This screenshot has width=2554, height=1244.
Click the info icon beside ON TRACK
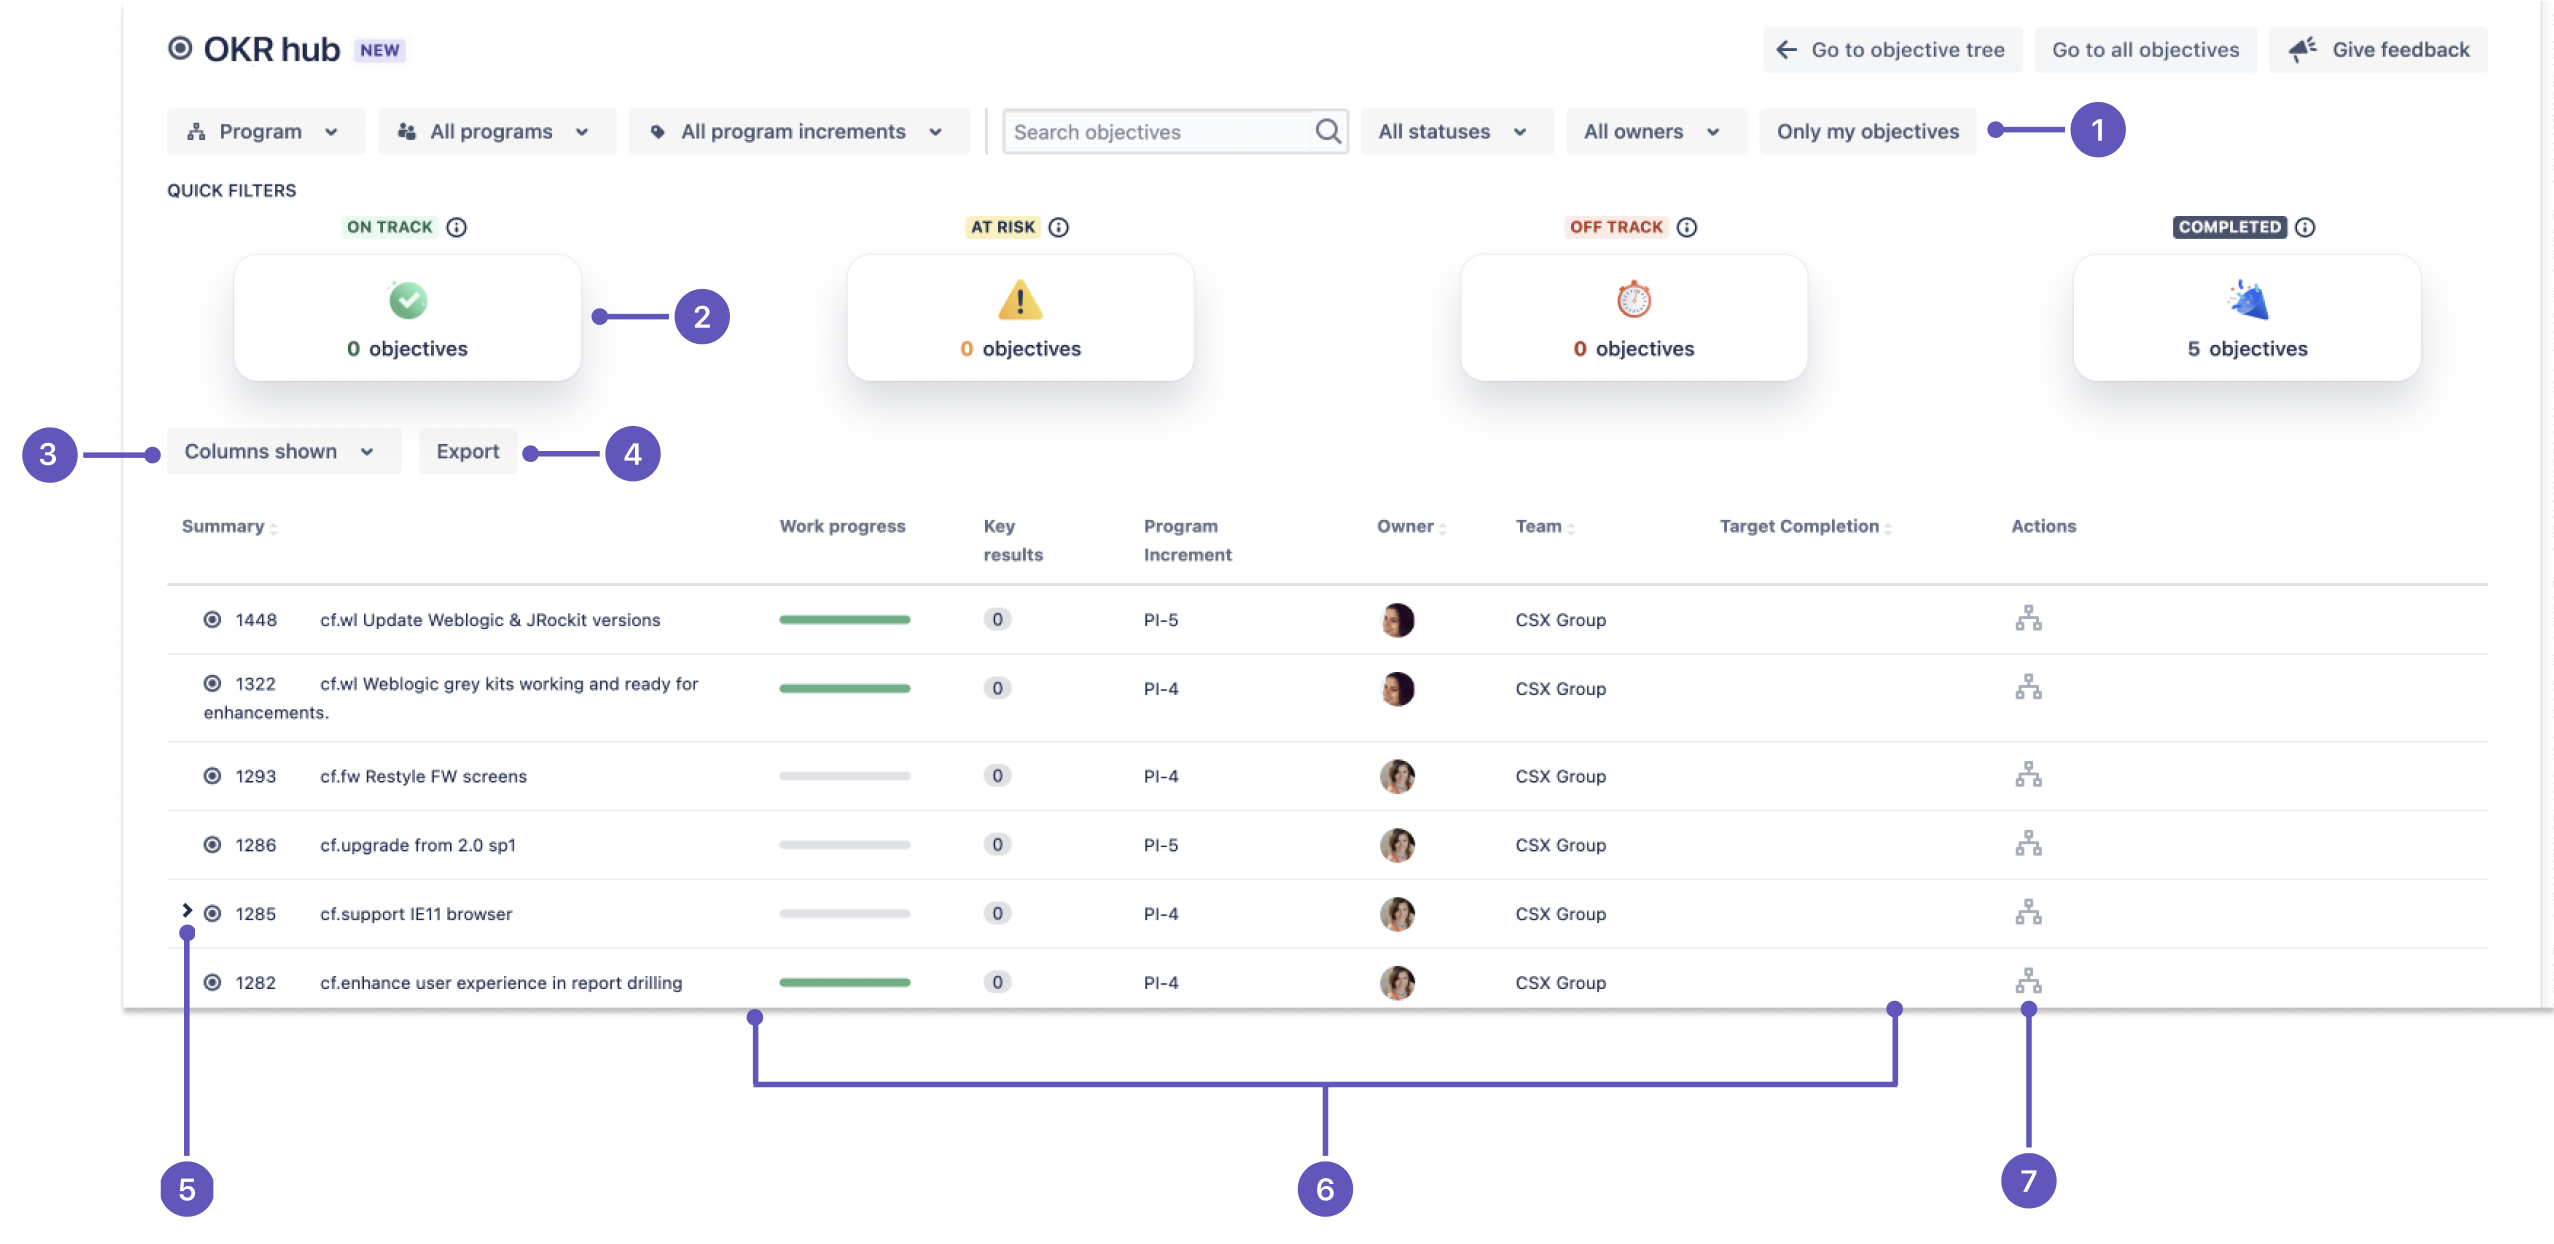pyautogui.click(x=457, y=226)
